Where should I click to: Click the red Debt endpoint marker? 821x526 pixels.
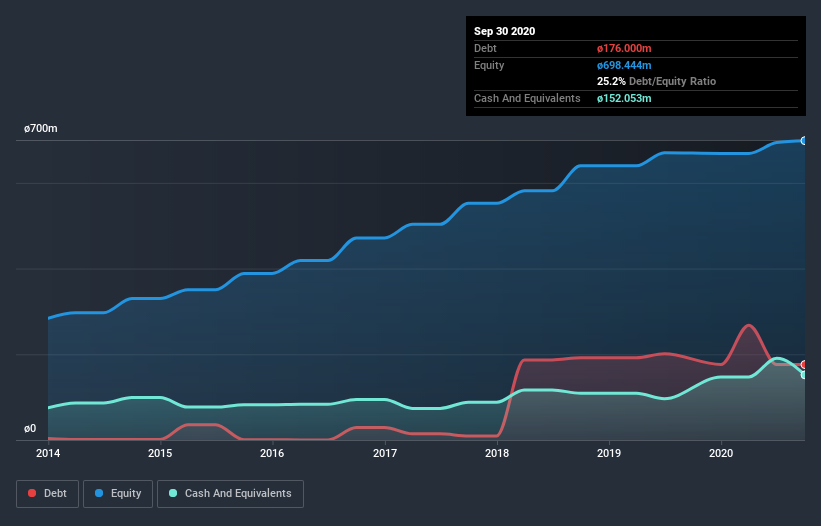point(804,364)
